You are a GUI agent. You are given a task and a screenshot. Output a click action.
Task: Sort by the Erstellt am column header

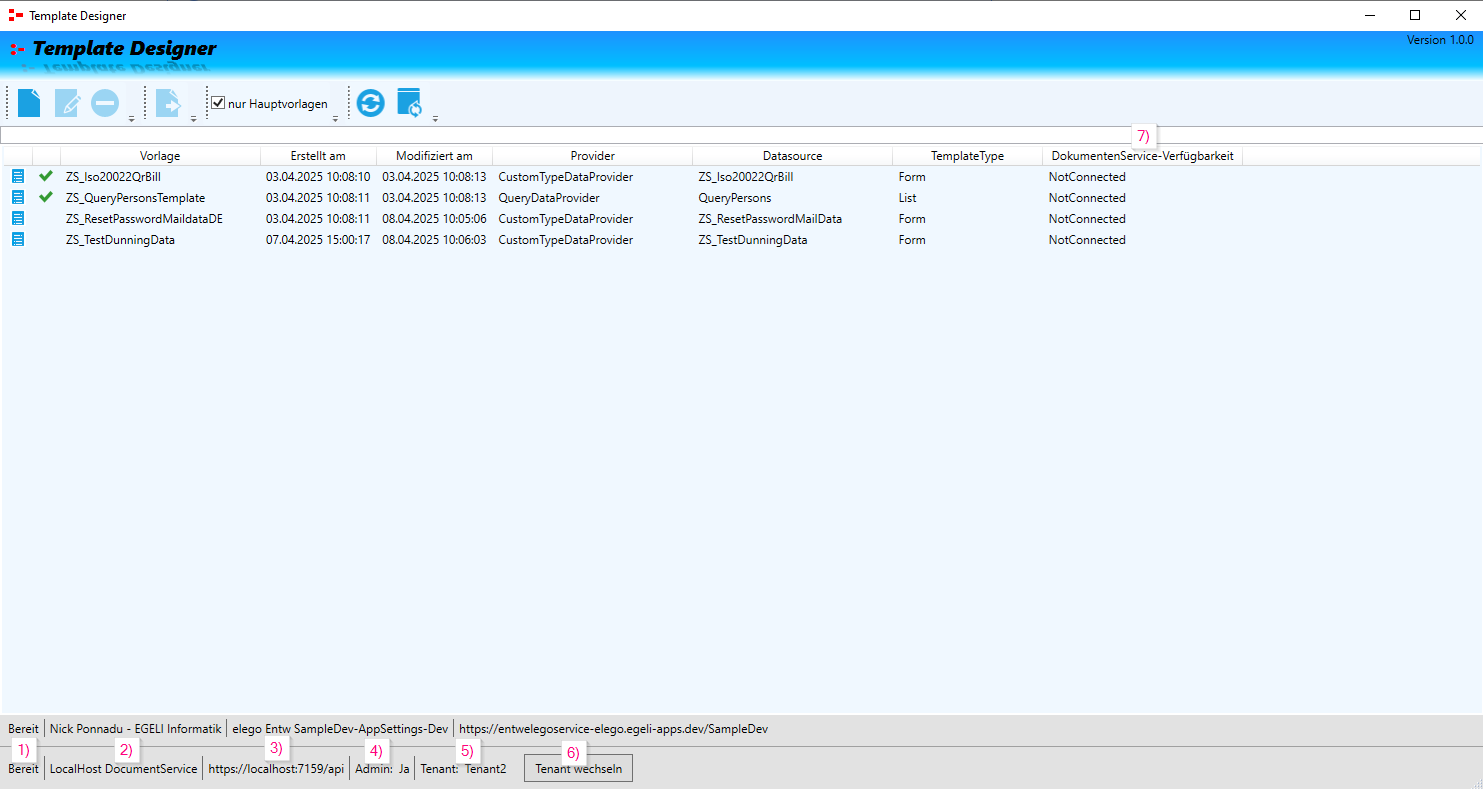click(318, 156)
